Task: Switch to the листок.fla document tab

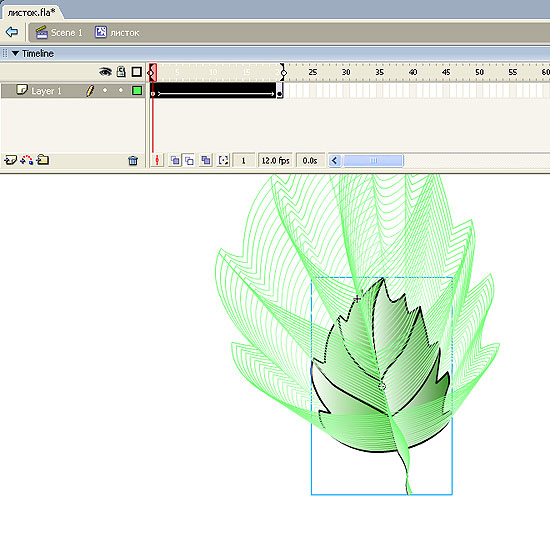Action: [32, 13]
